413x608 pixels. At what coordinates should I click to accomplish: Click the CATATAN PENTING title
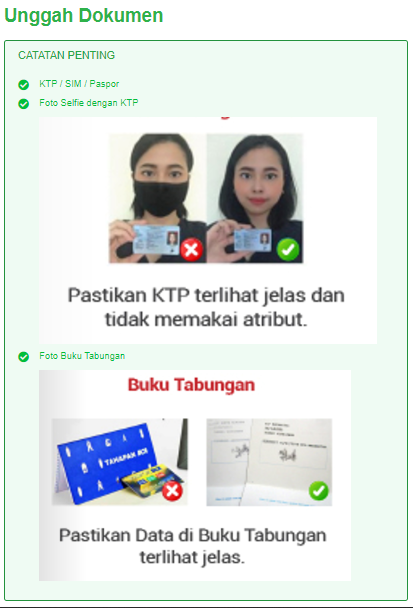point(66,55)
